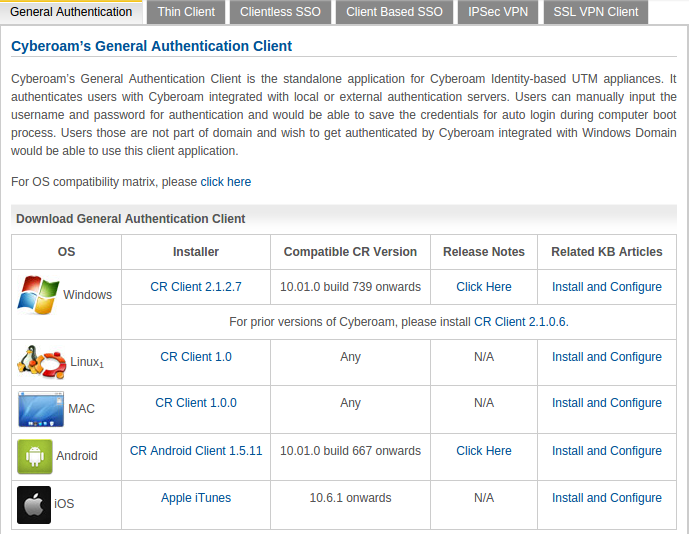
Task: Open Install and Configure article for Android
Action: (607, 451)
